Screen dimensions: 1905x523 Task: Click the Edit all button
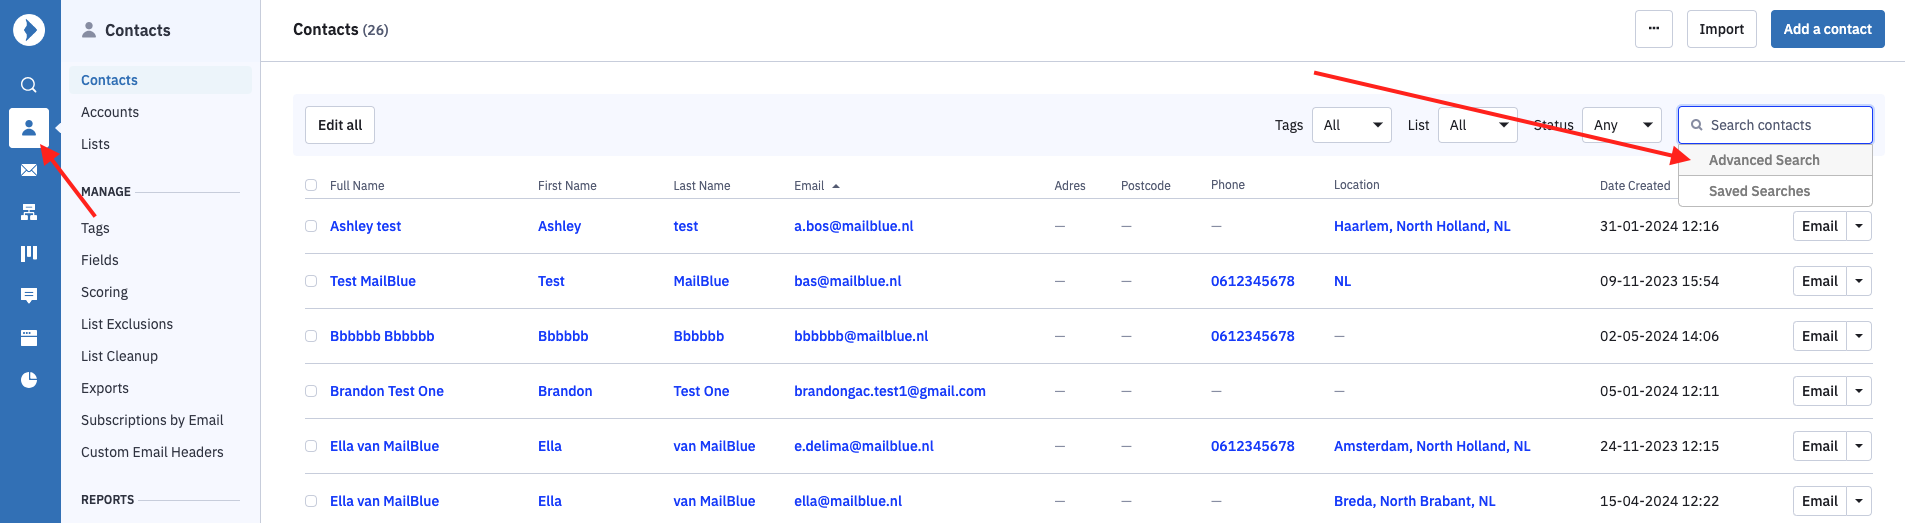coord(340,125)
